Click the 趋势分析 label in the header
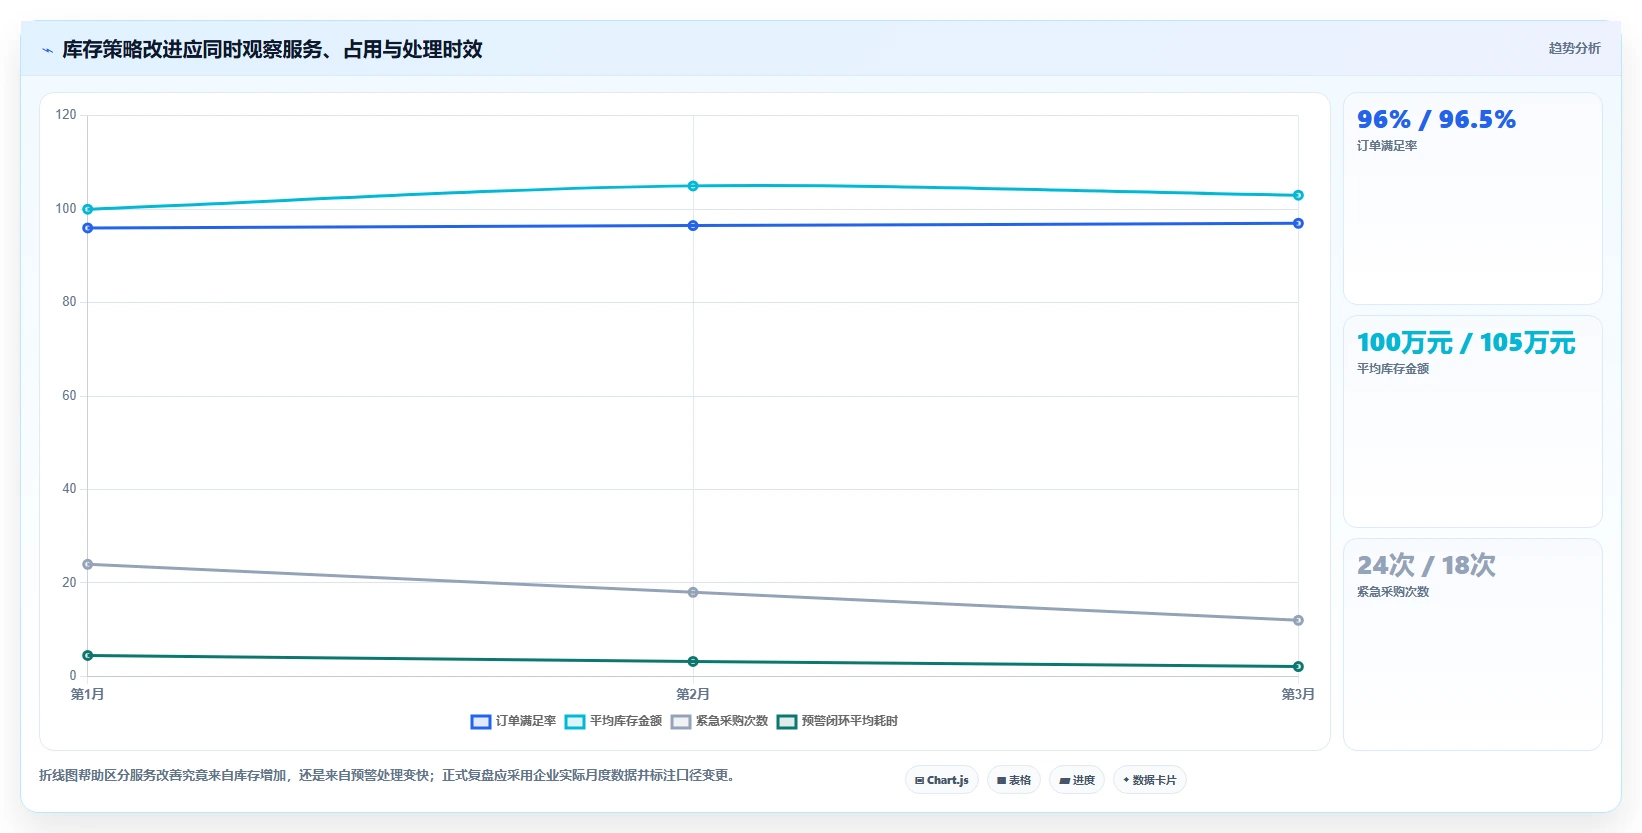The image size is (1642, 833). (x=1574, y=48)
